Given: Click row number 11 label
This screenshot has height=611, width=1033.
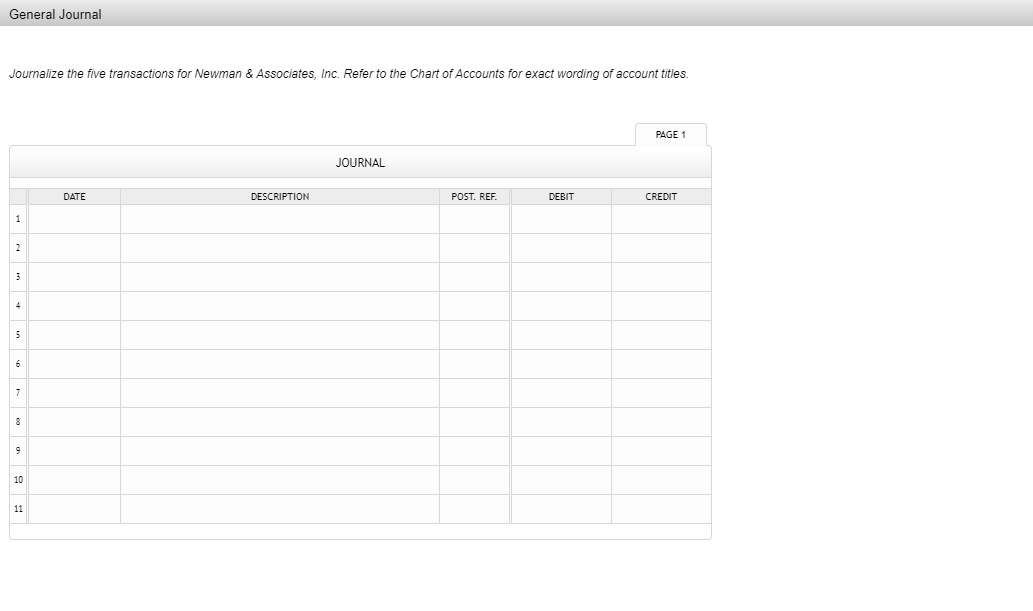Looking at the screenshot, I should pyautogui.click(x=18, y=509).
